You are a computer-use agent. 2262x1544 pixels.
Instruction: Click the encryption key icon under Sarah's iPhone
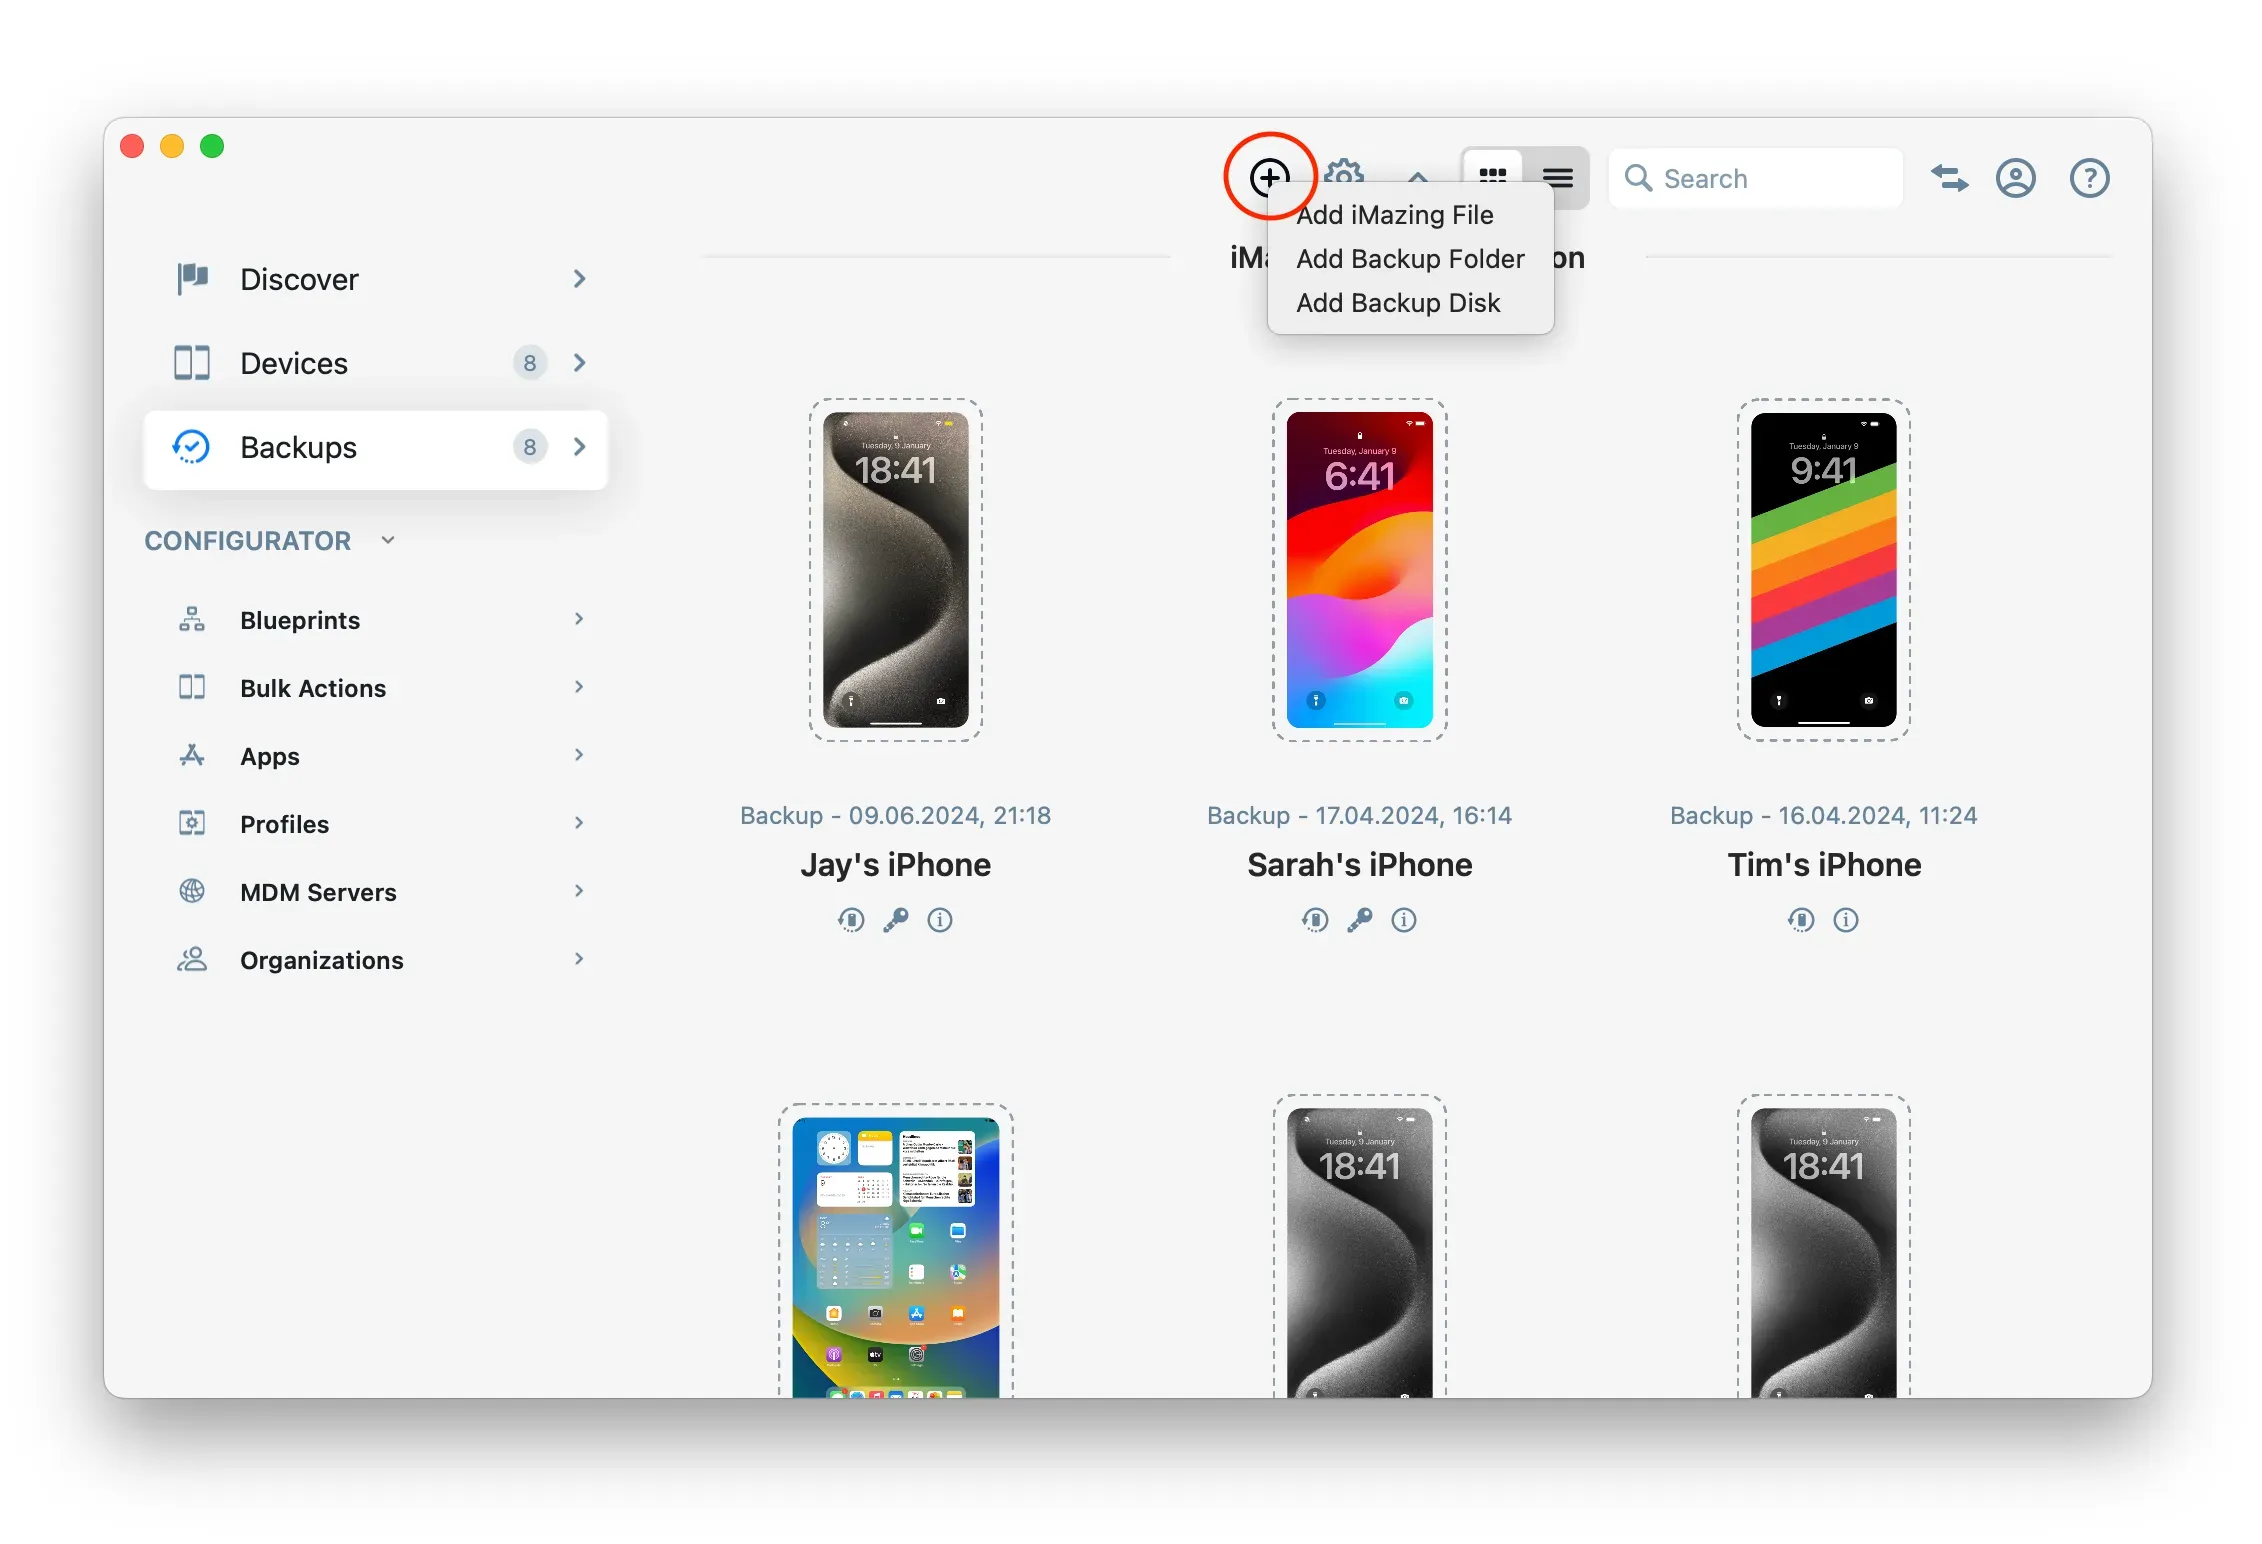coord(1359,920)
